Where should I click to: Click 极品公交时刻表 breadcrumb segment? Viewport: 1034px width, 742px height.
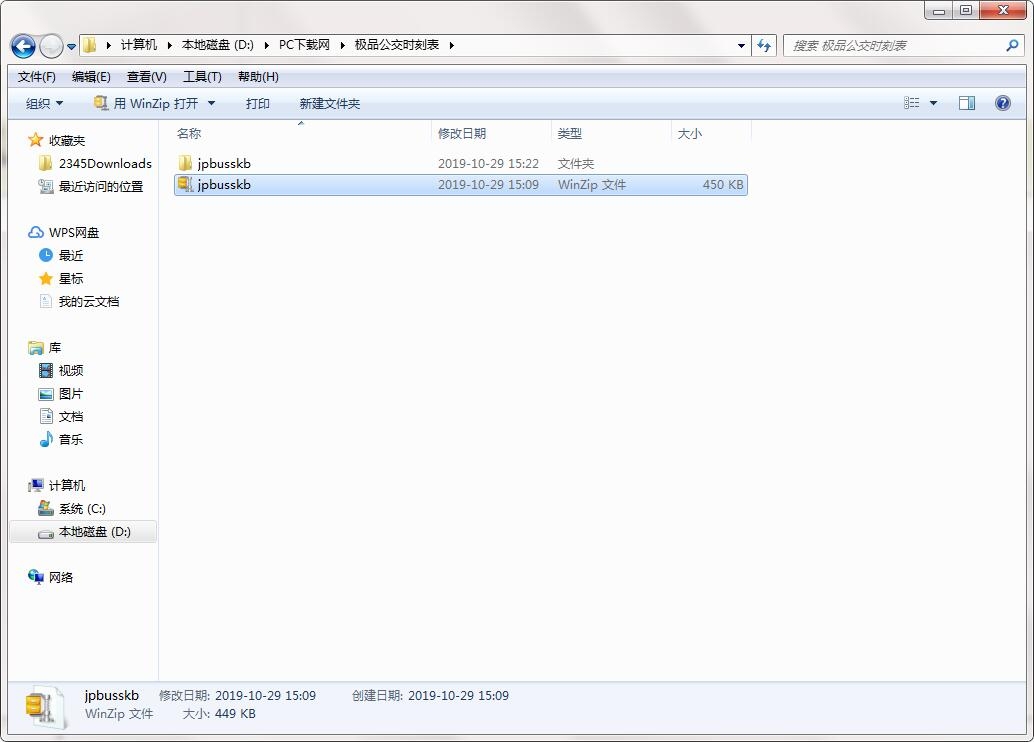click(x=396, y=45)
